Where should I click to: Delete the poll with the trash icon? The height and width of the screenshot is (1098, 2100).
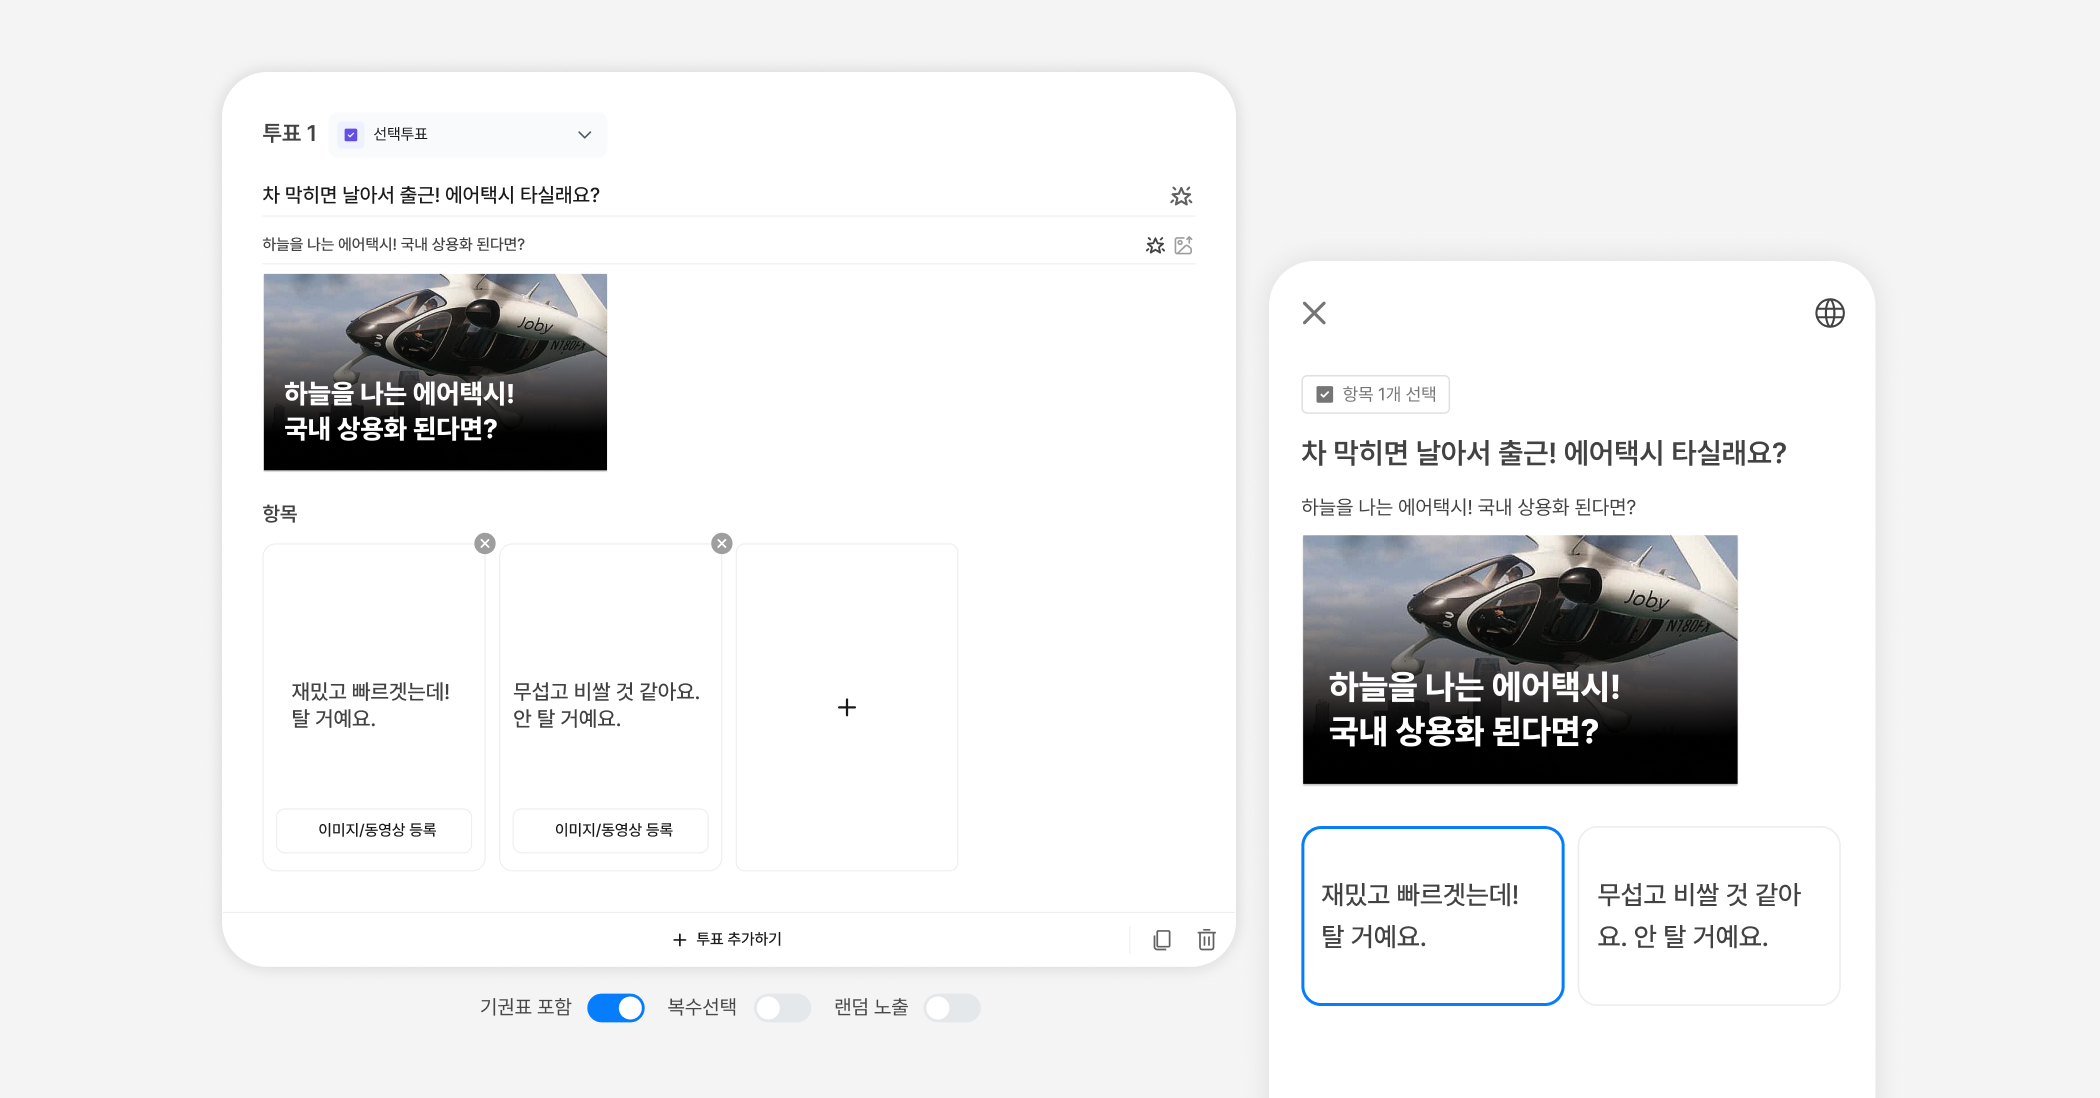tap(1207, 940)
